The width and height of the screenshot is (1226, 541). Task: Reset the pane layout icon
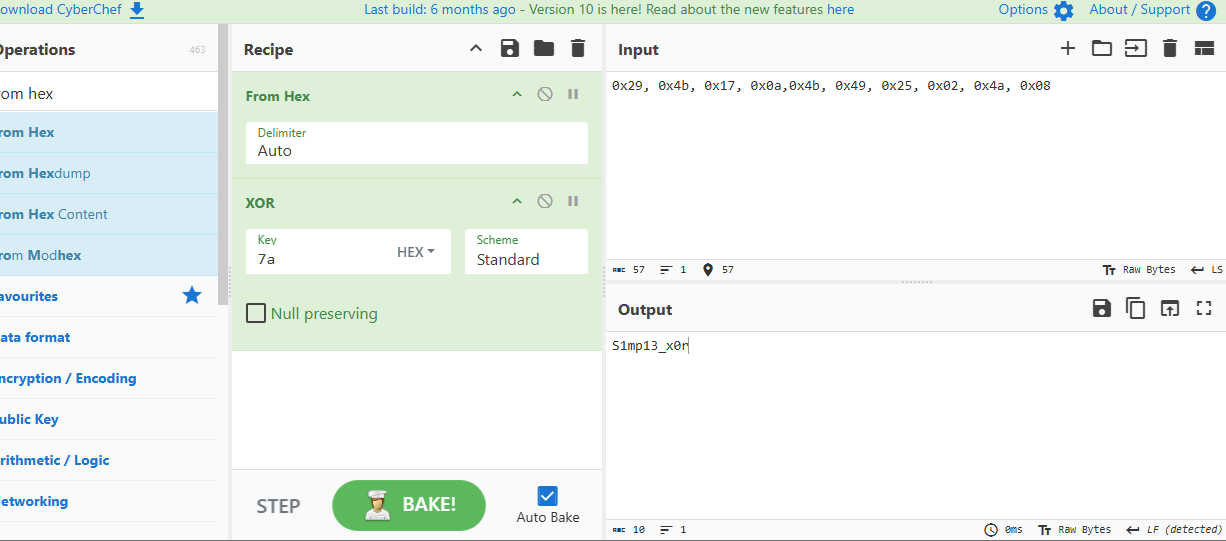[1204, 49]
